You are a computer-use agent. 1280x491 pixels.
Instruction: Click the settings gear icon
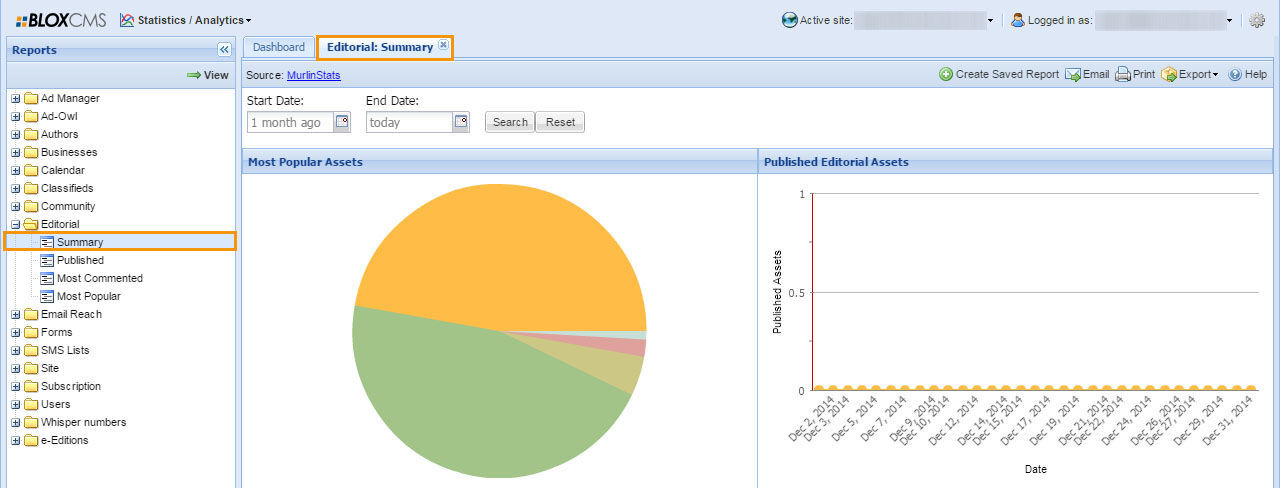point(1258,20)
